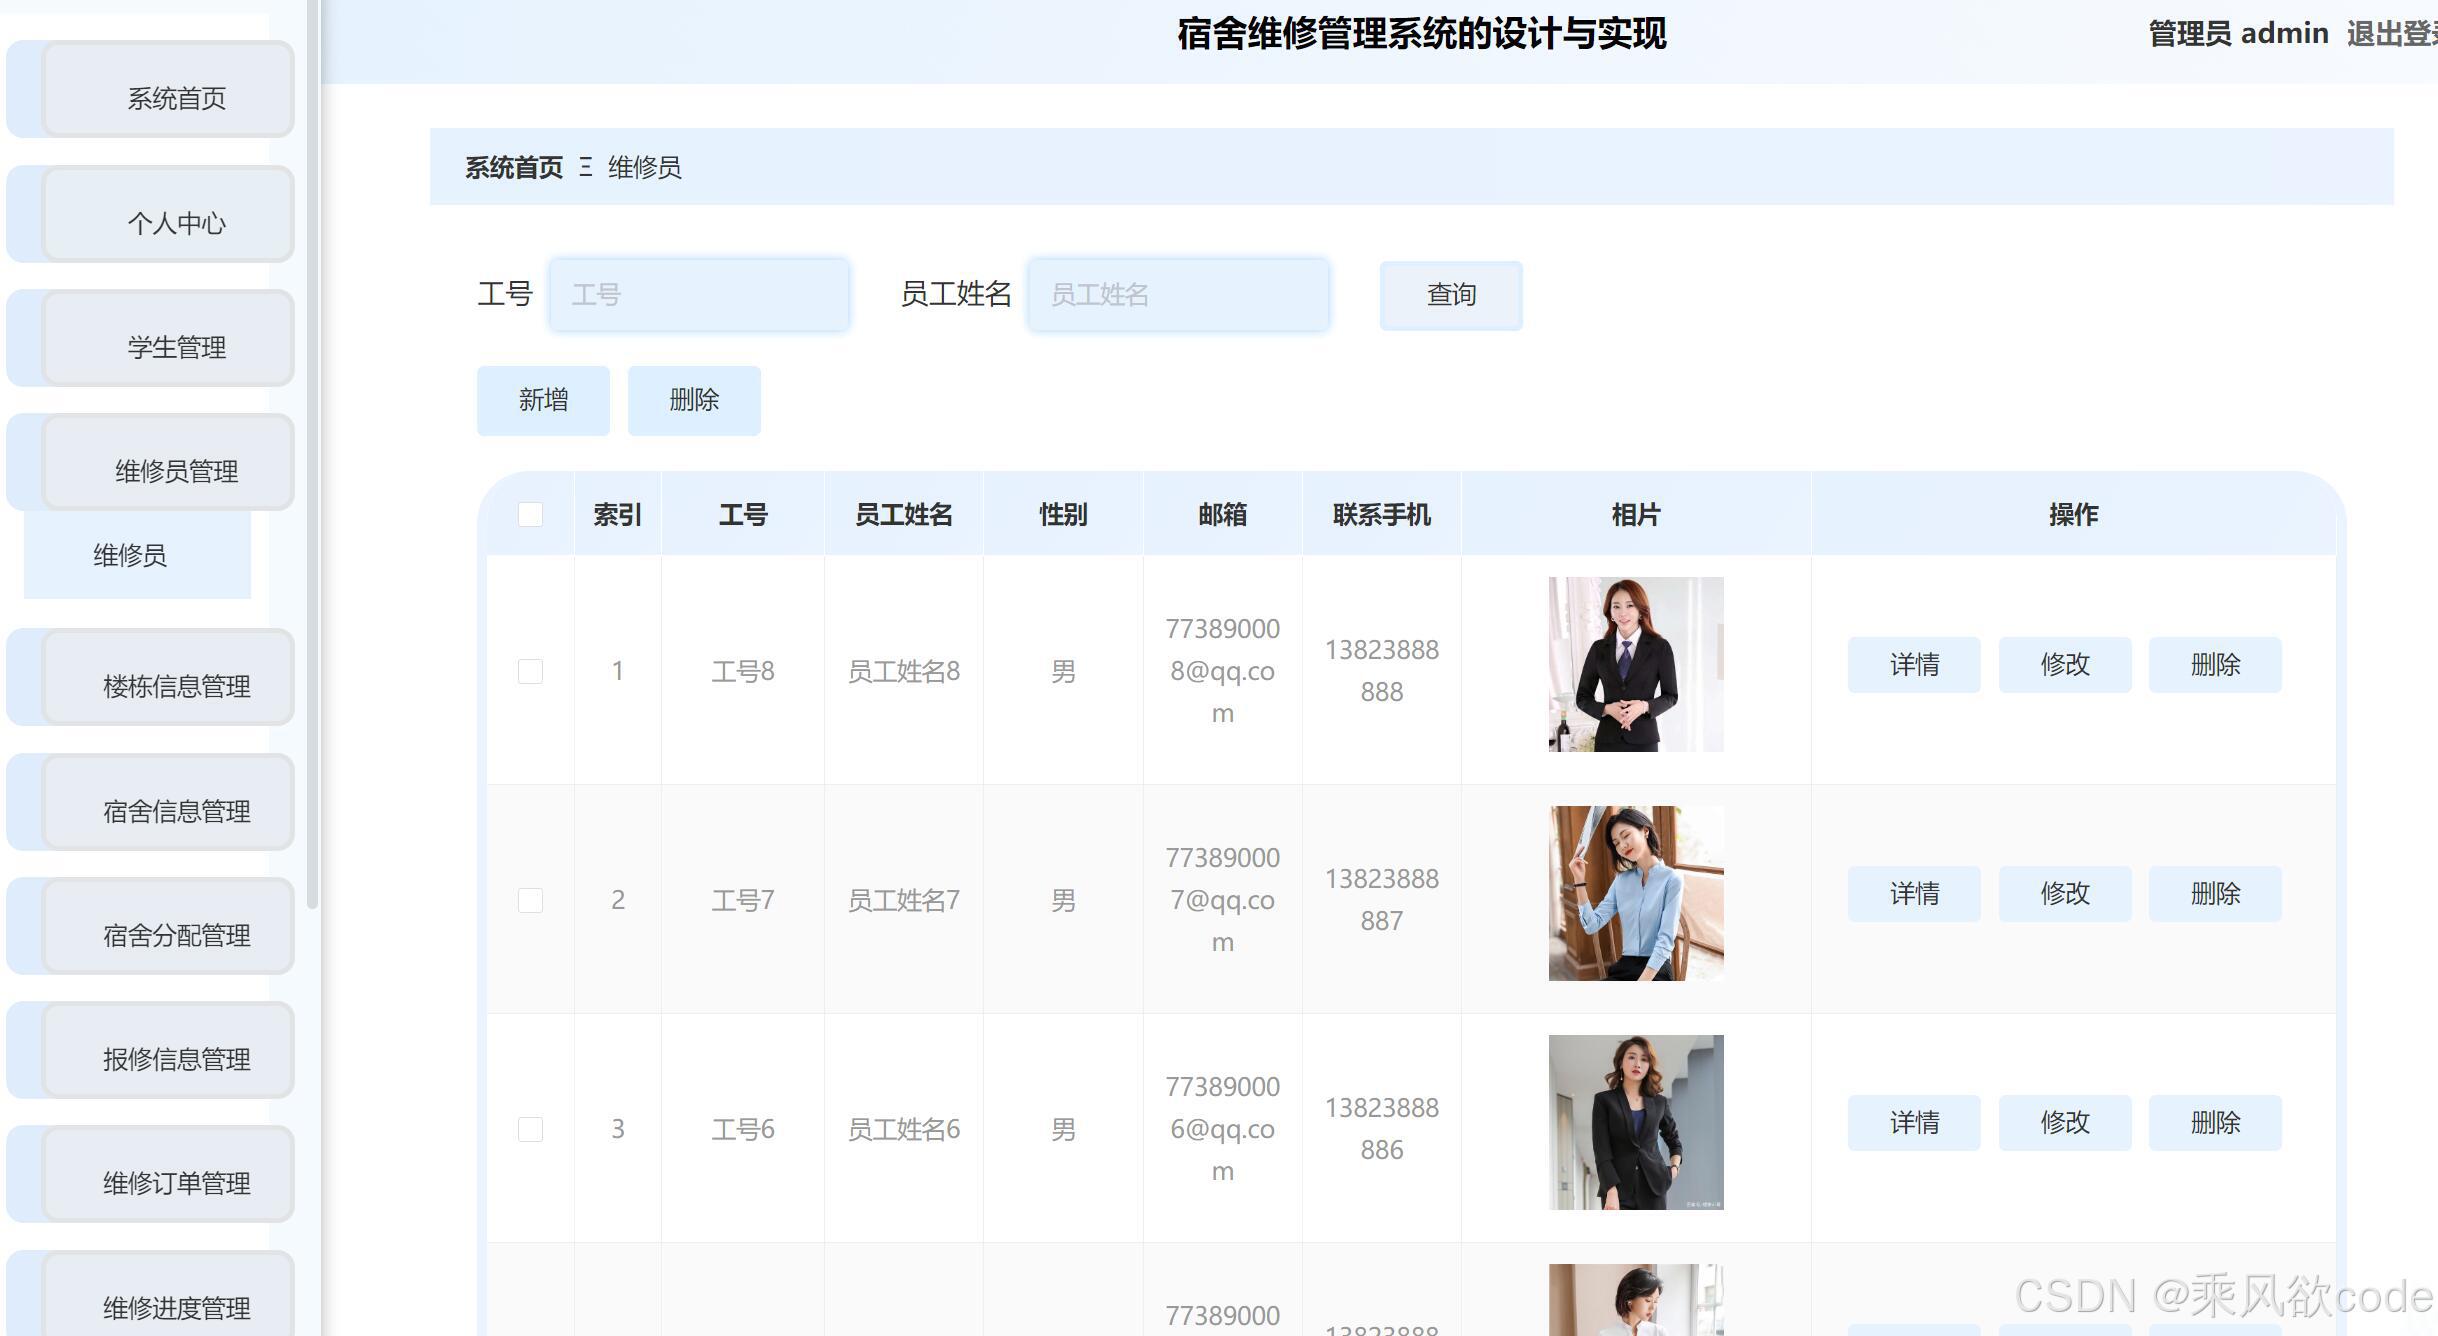Tick the select-all checkbox in table header
Image resolution: width=2438 pixels, height=1336 pixels.
530,514
